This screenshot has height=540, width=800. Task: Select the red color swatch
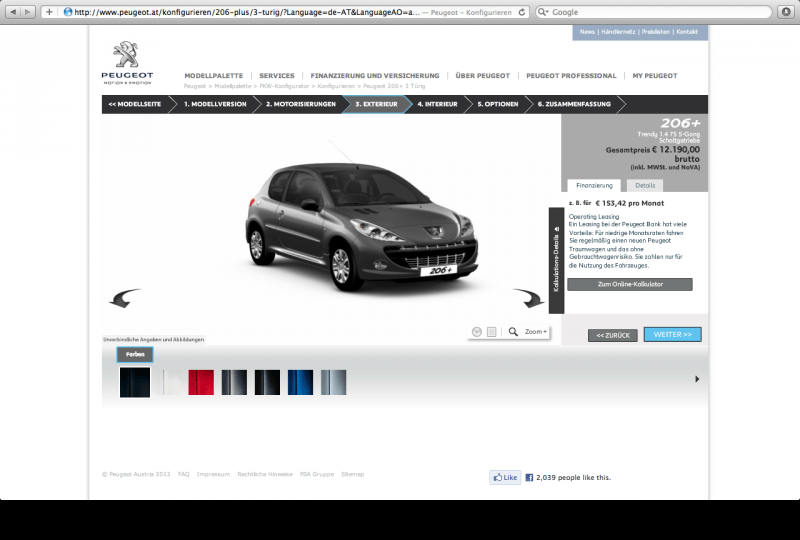click(x=201, y=382)
